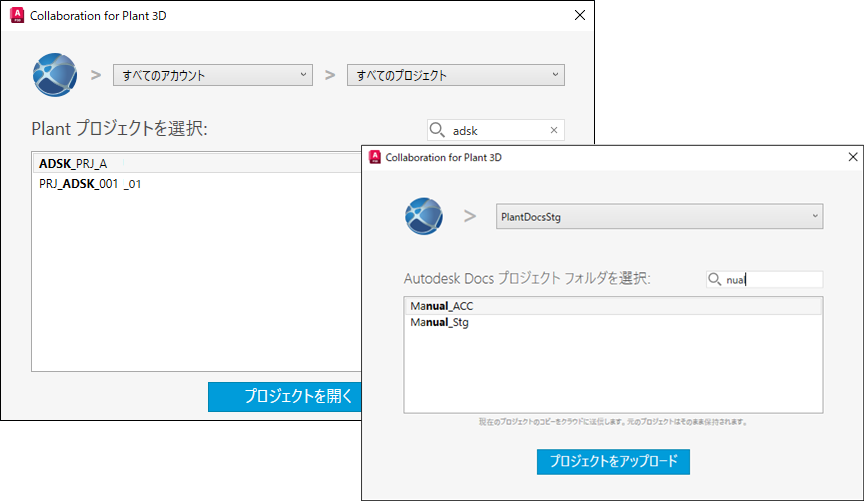Click the search field containing adsk

pyautogui.click(x=496, y=130)
